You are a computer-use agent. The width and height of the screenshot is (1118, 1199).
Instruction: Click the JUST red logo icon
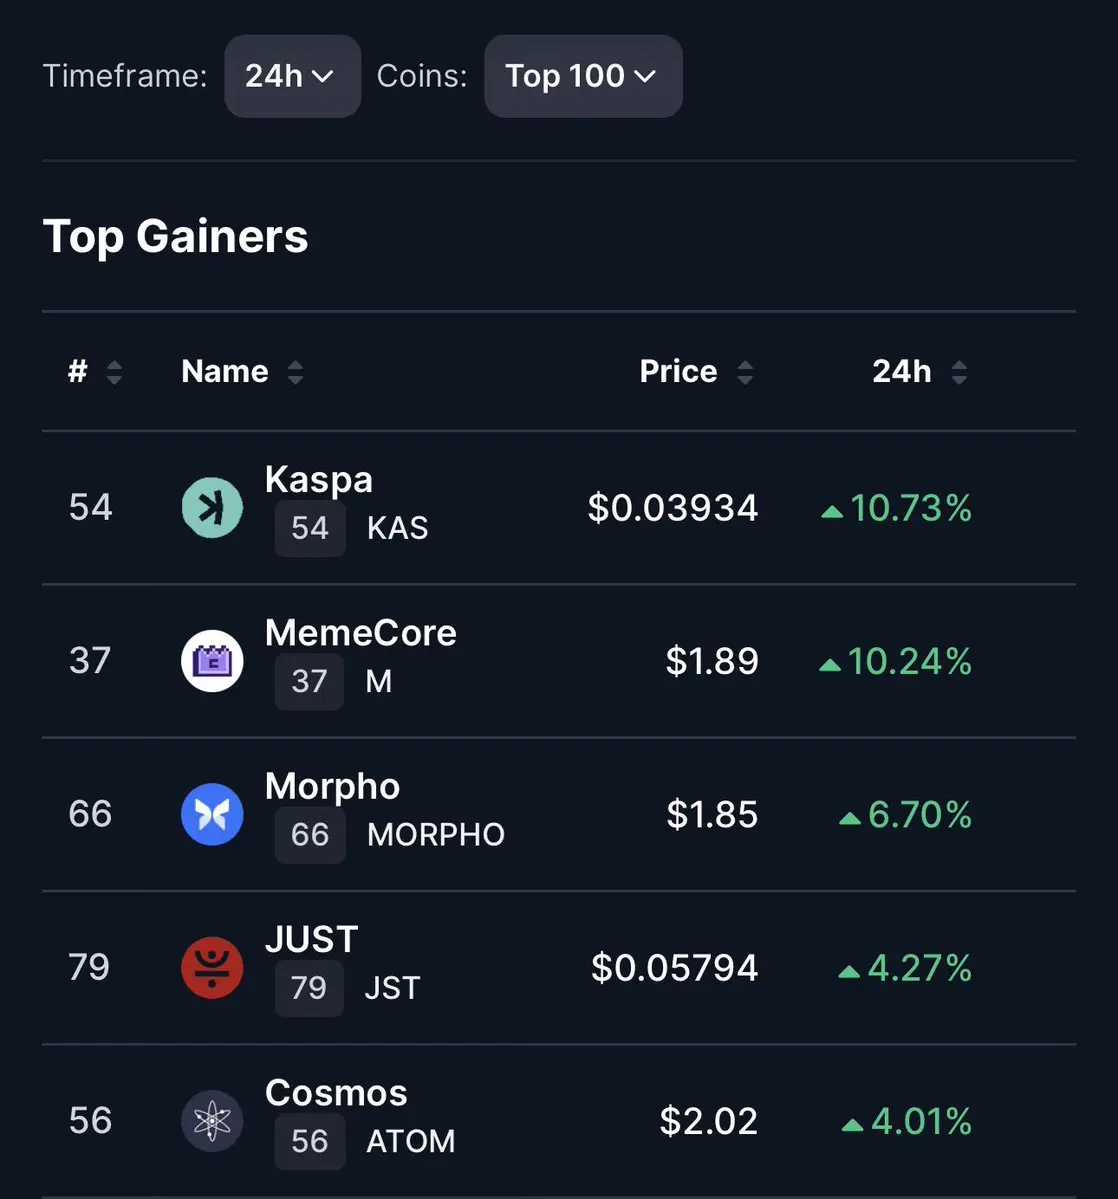(x=212, y=967)
